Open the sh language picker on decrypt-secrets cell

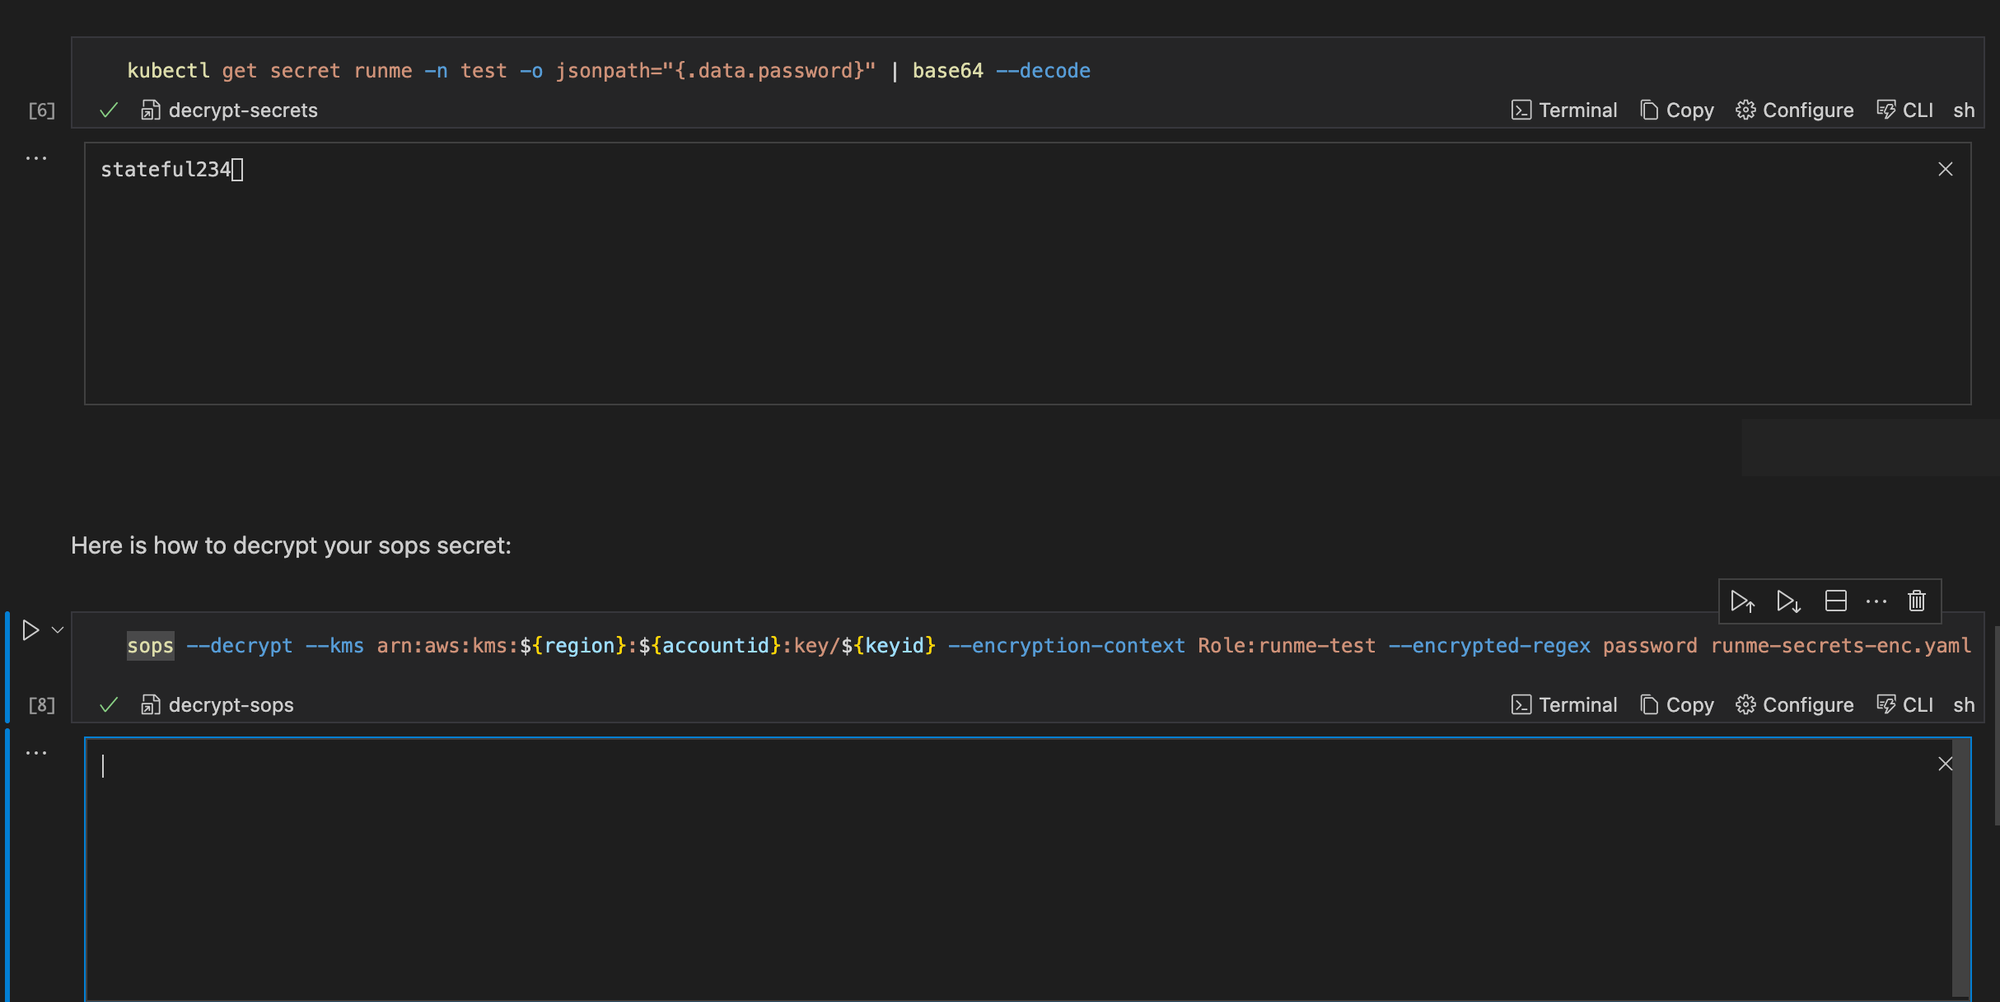(x=1963, y=110)
